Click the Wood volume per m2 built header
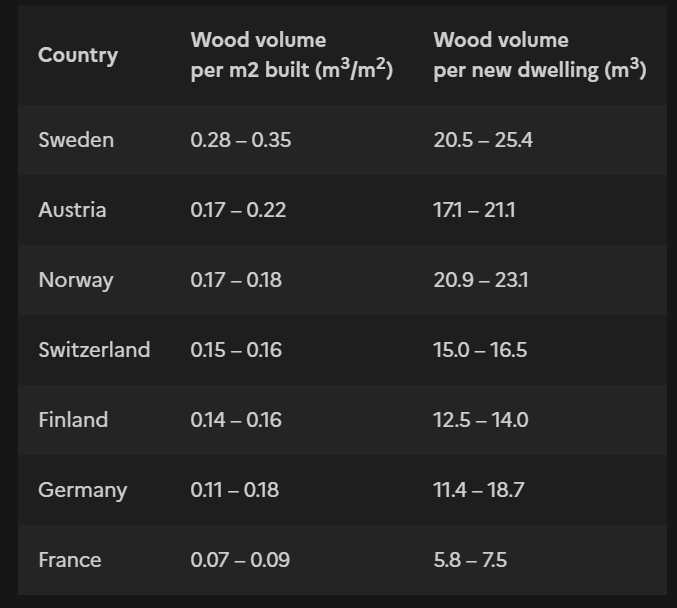This screenshot has width=677, height=608. pyautogui.click(x=291, y=55)
